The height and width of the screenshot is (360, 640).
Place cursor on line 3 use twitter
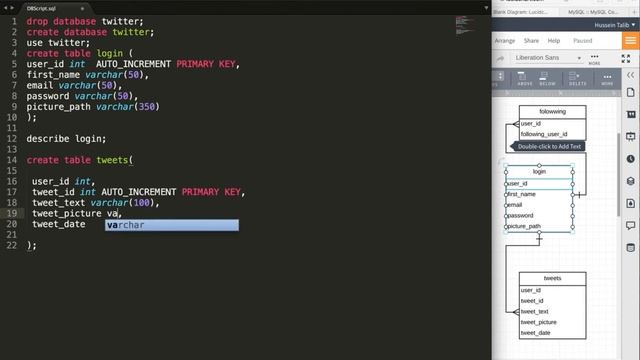(58, 43)
